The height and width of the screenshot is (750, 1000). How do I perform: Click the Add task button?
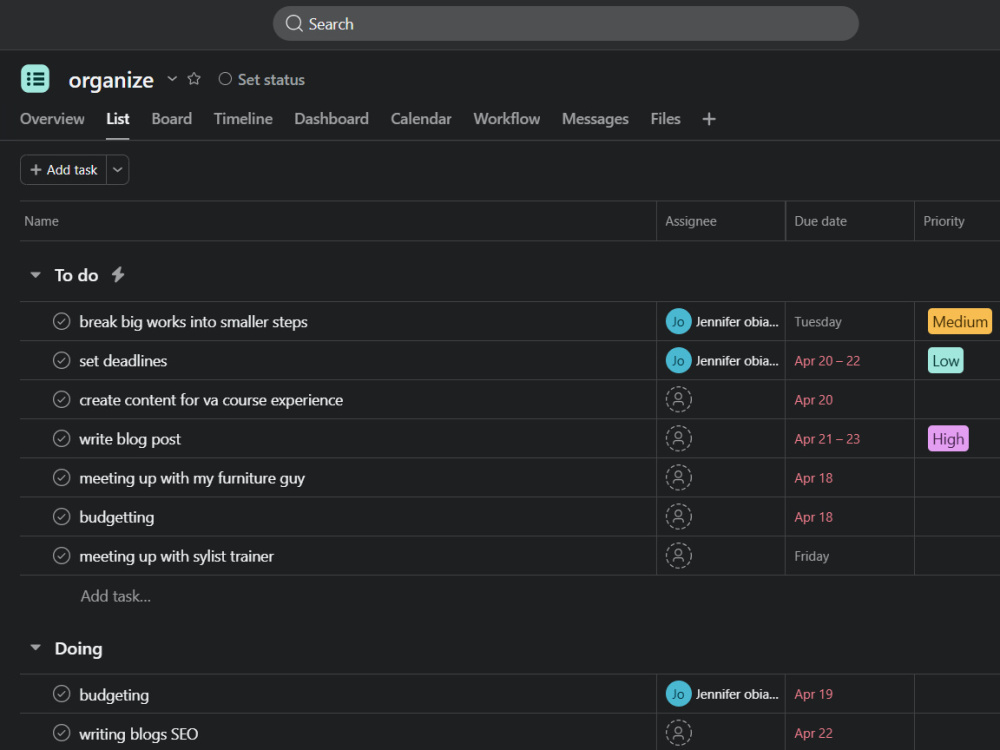tap(64, 170)
